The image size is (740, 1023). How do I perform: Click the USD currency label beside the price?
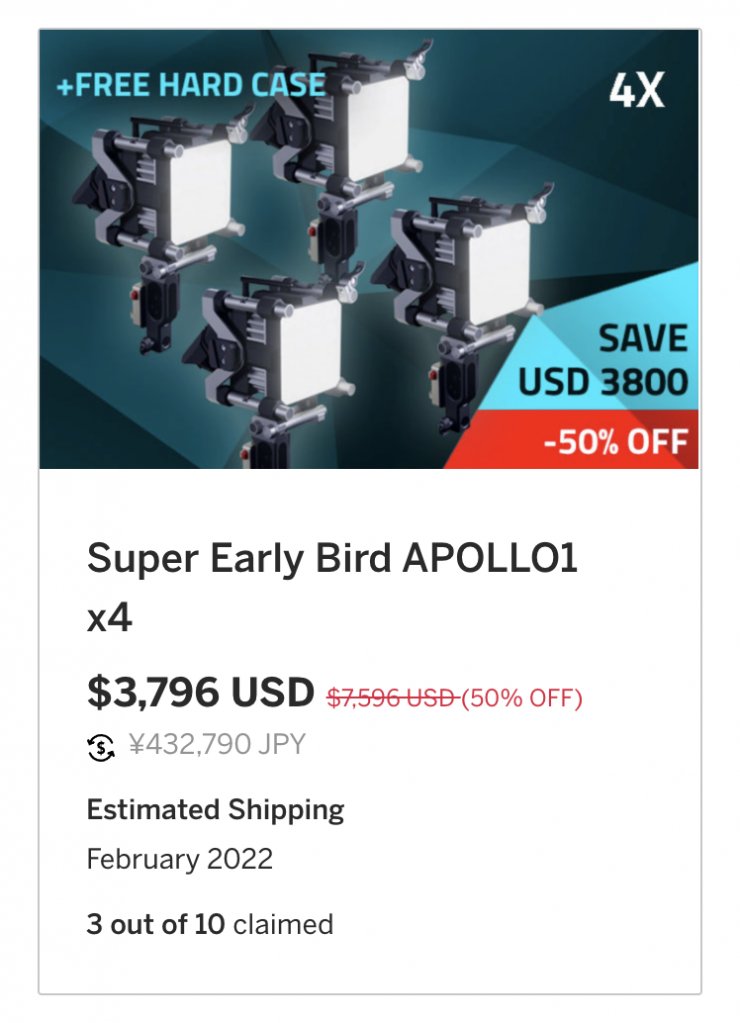273,692
